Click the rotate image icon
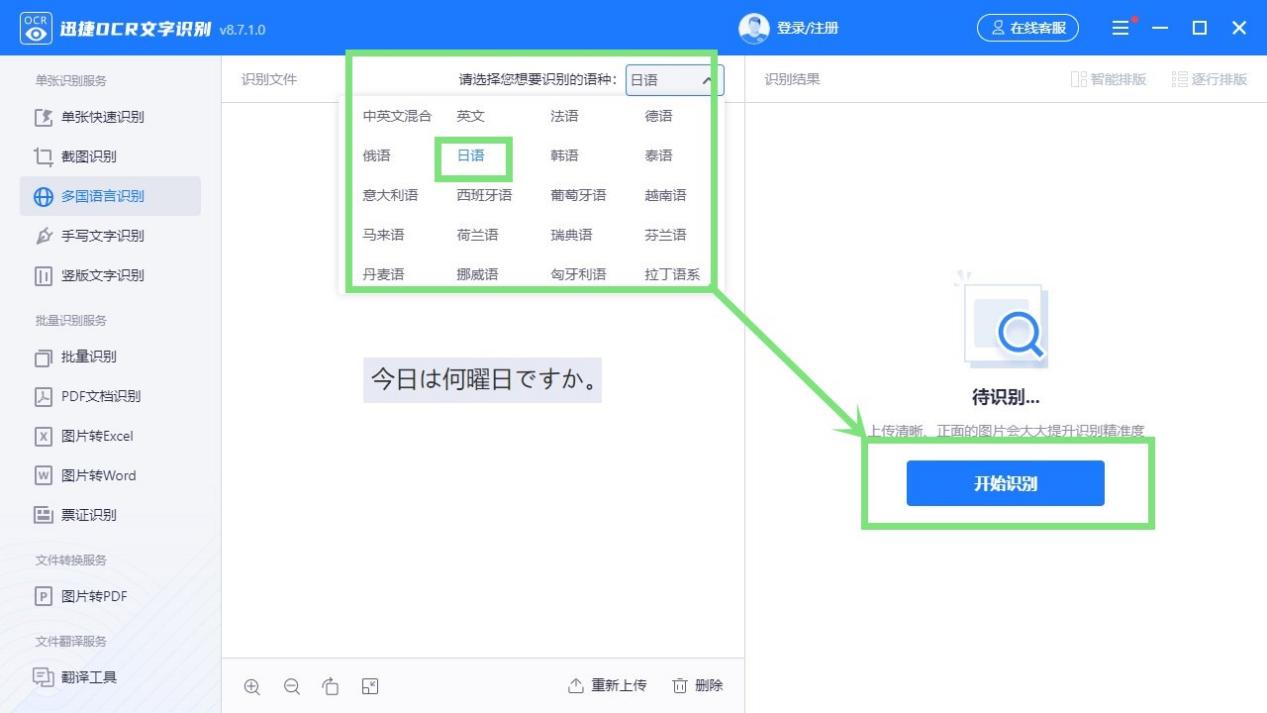This screenshot has height=713, width=1267. point(331,686)
